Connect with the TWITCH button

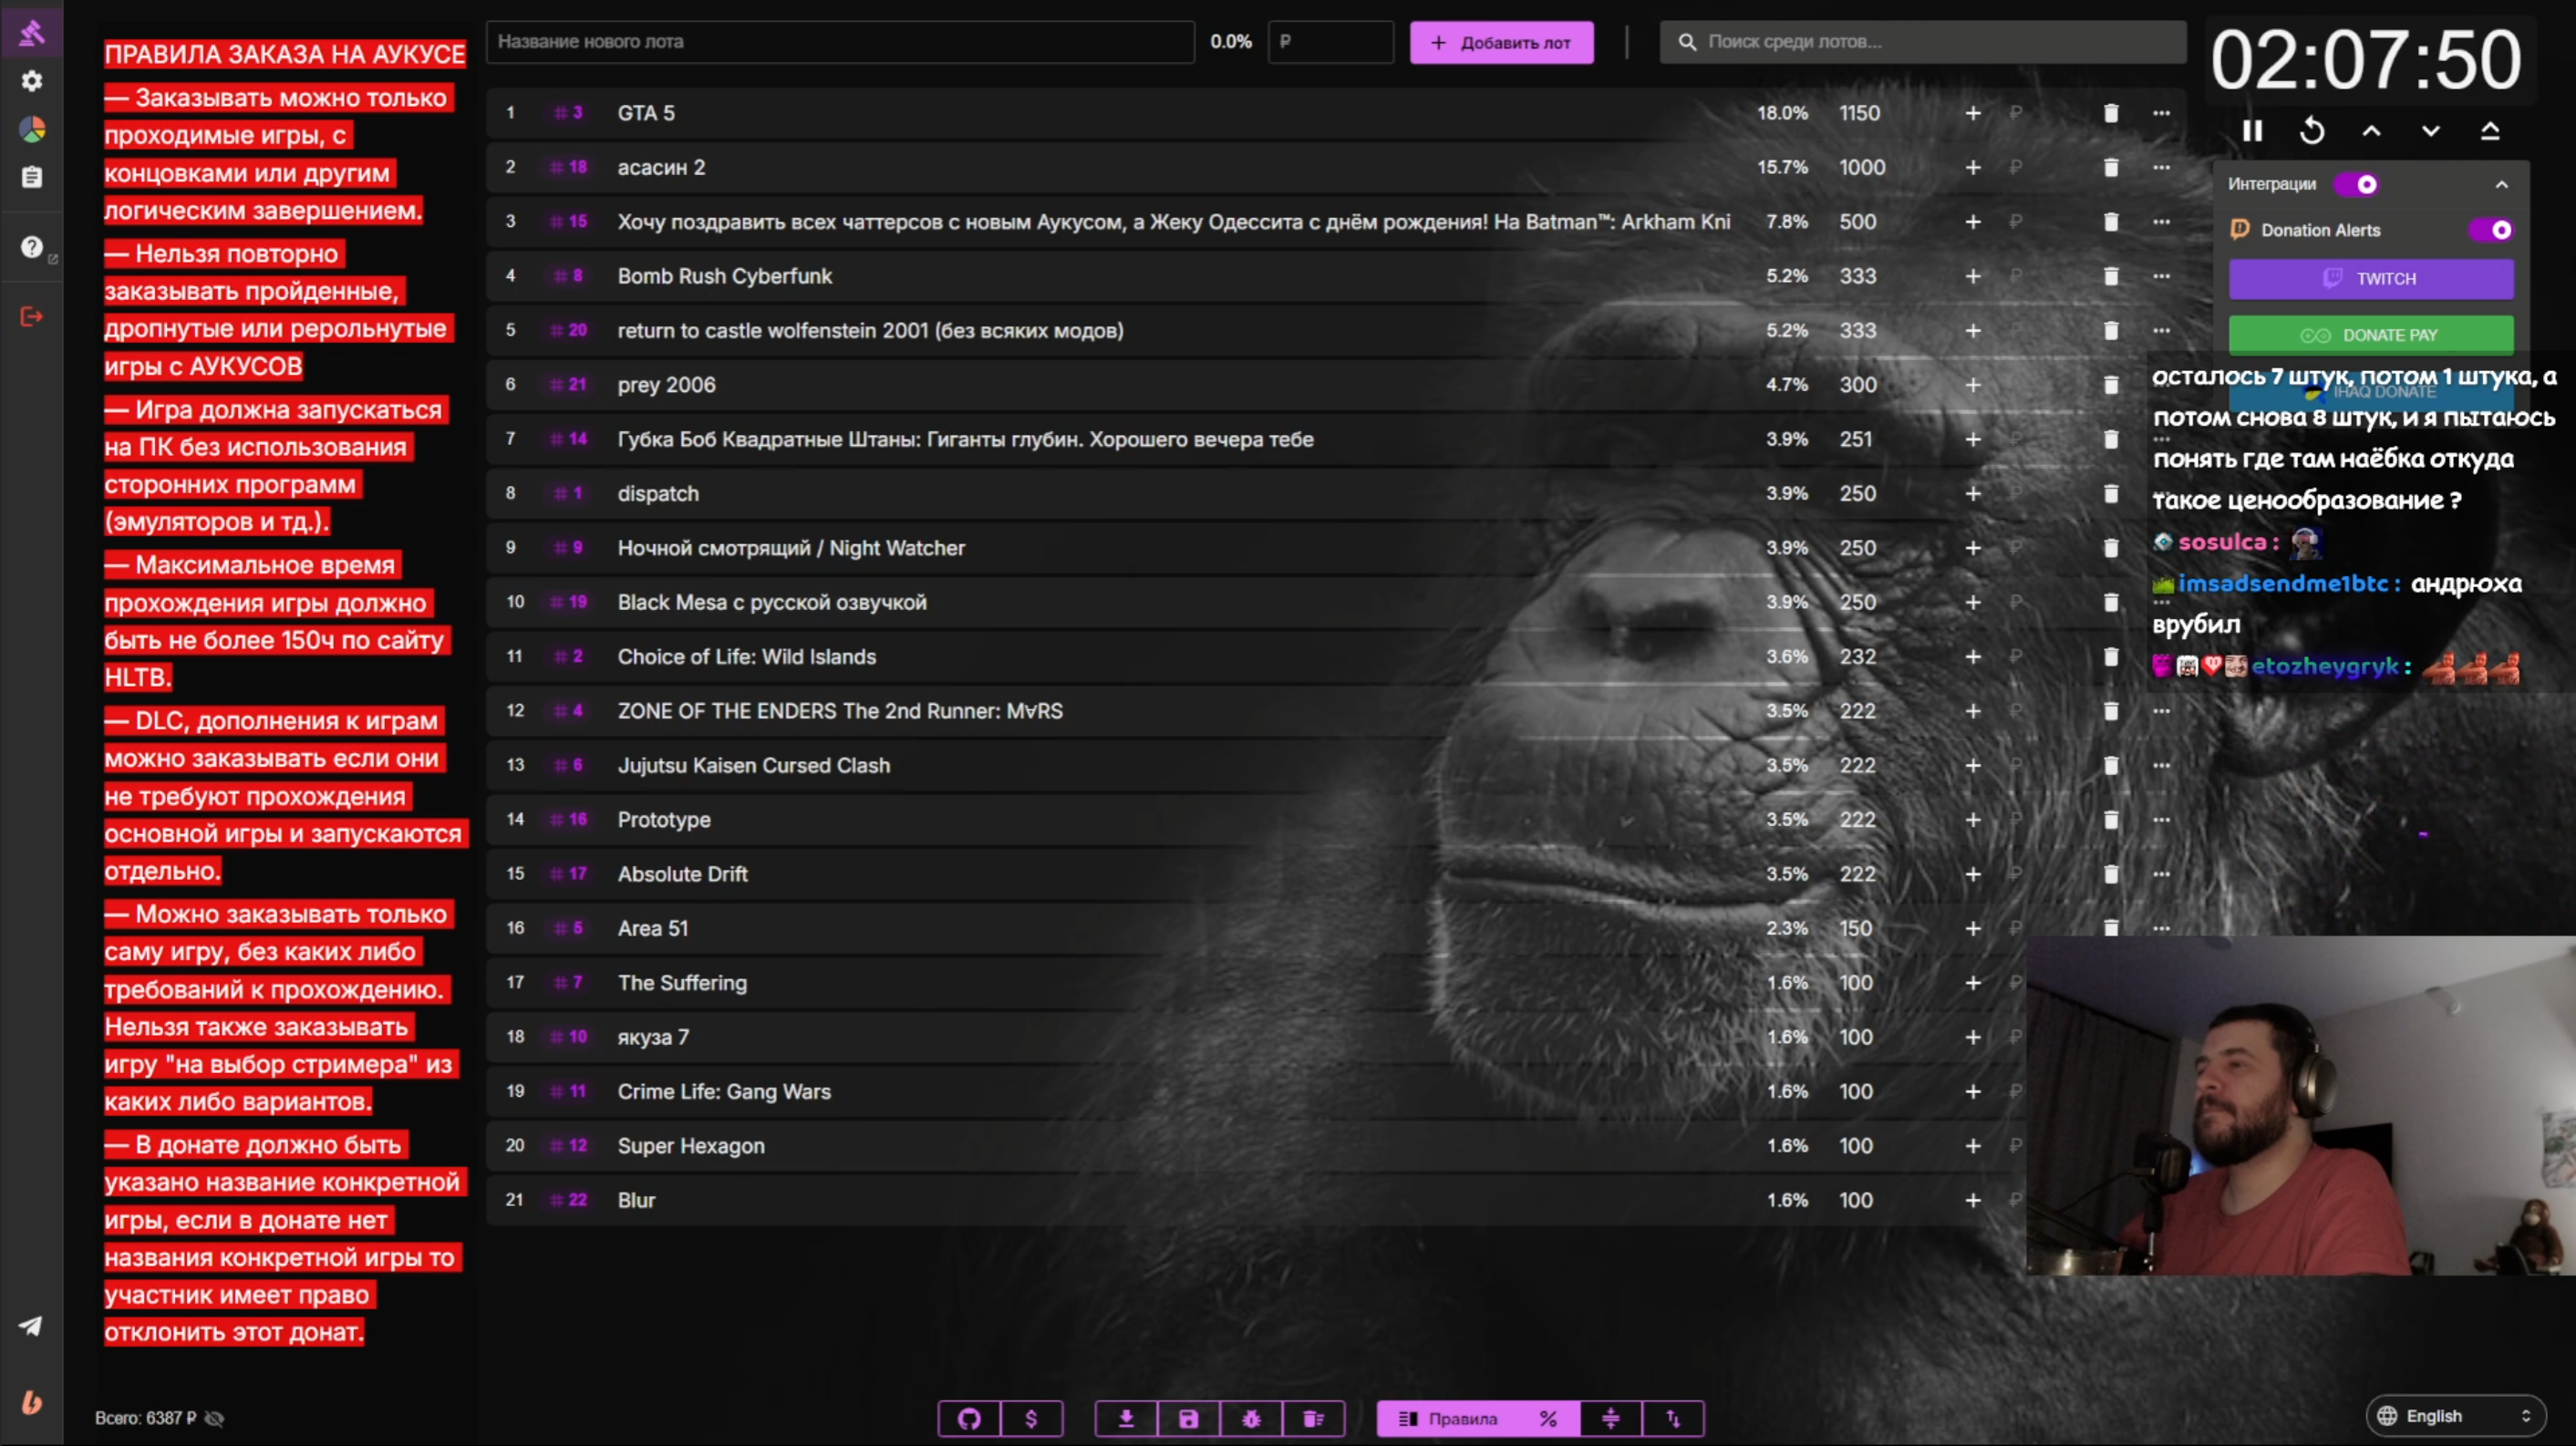2370,279
